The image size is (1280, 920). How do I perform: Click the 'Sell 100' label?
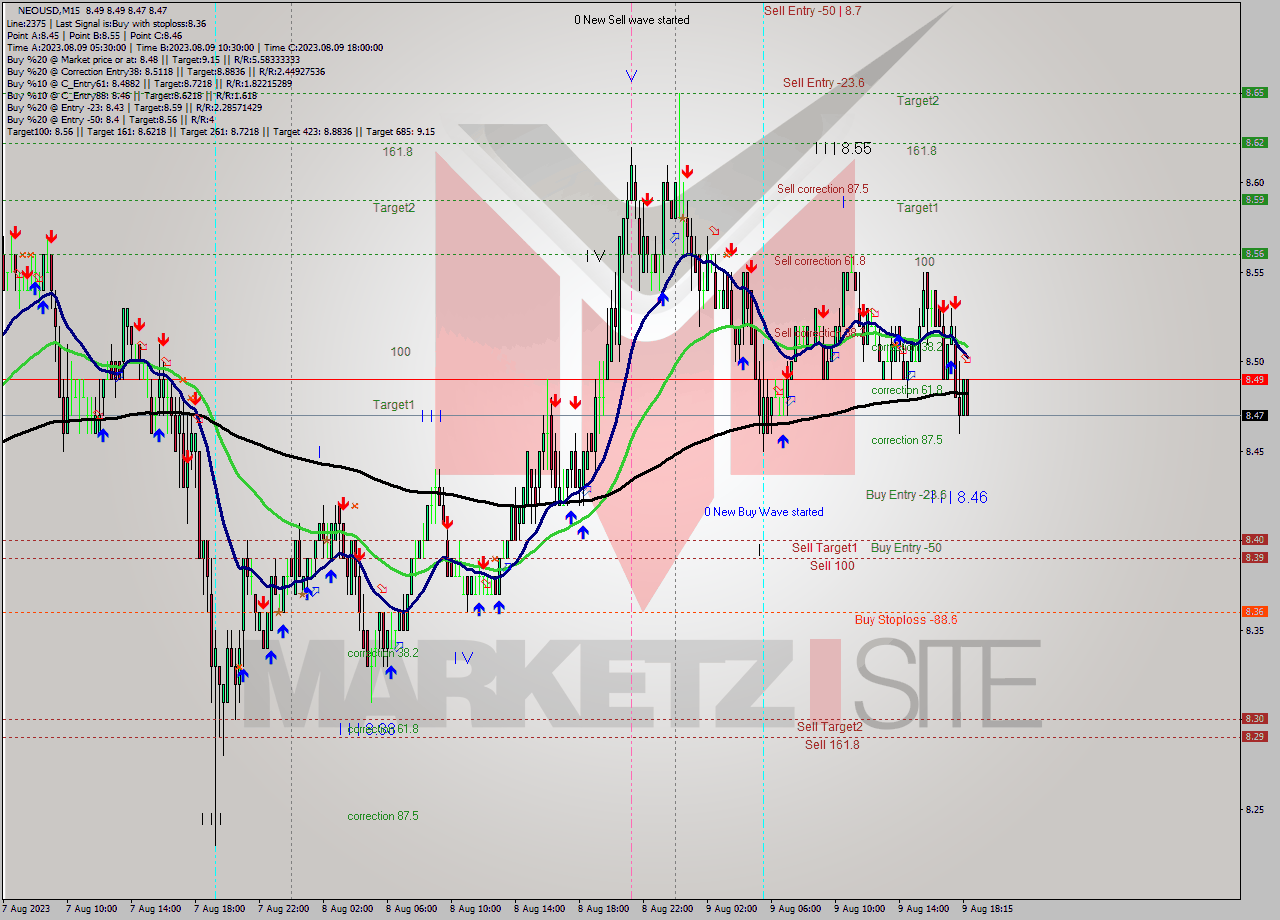(x=832, y=566)
